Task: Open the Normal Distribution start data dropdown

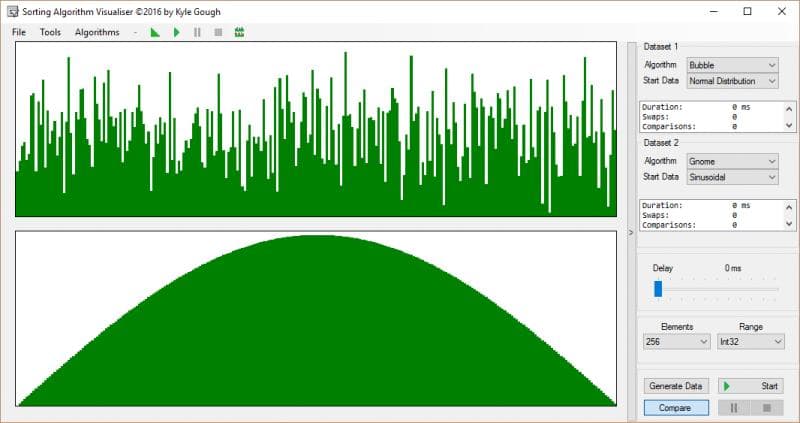Action: point(732,81)
